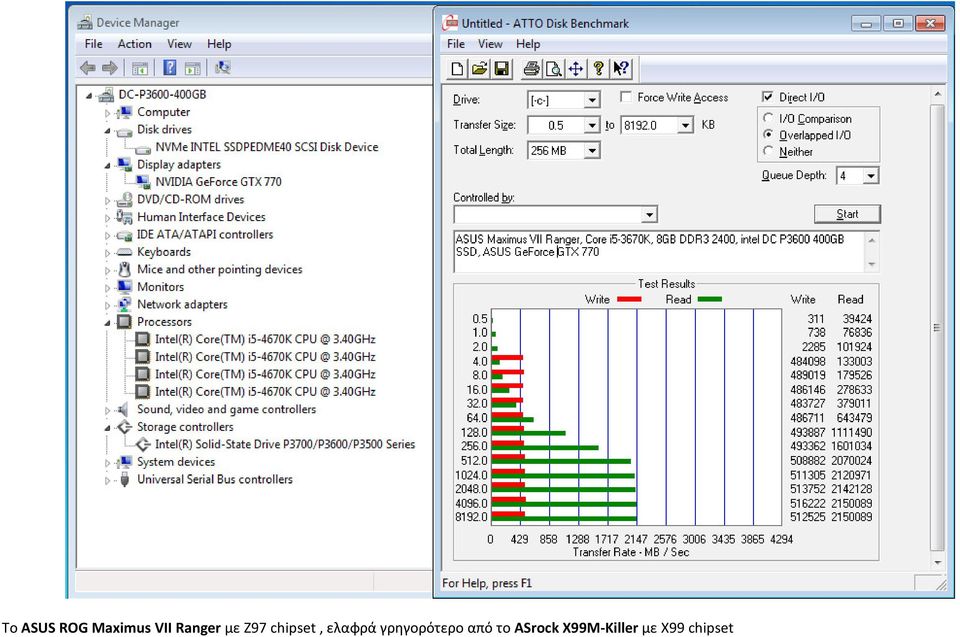The image size is (960, 637).
Task: Expand the Network adapters tree node
Action: [x=107, y=305]
